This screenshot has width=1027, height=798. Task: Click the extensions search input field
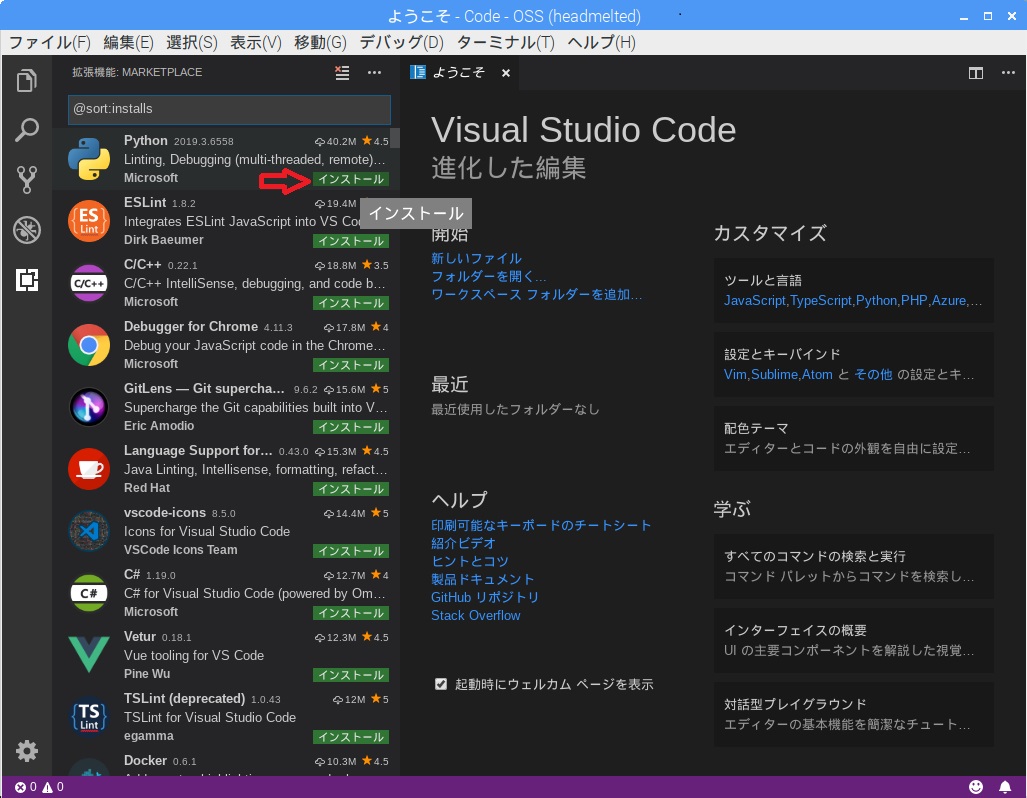click(x=229, y=109)
